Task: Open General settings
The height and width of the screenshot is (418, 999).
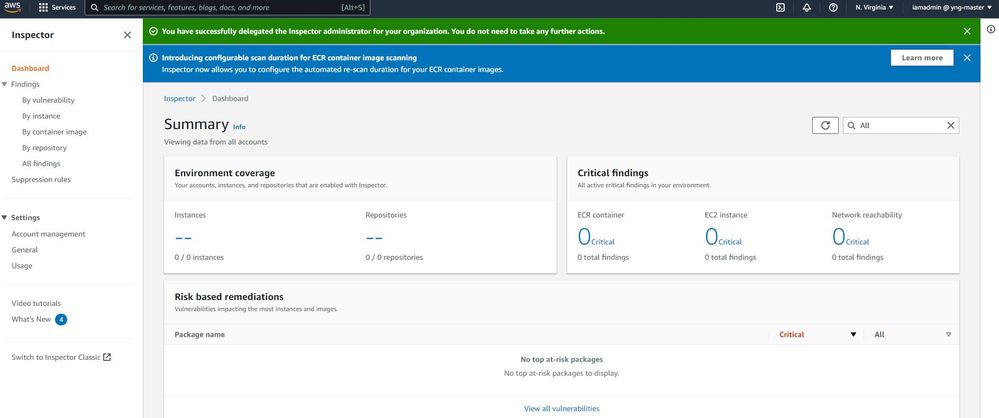Action: click(x=25, y=250)
